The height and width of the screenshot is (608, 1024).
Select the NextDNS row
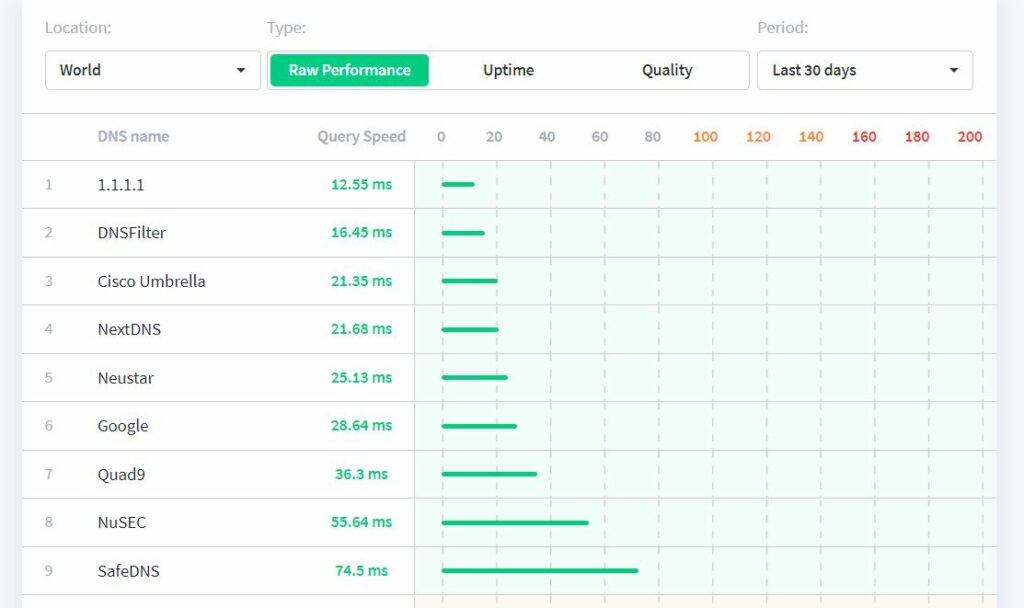tap(129, 329)
